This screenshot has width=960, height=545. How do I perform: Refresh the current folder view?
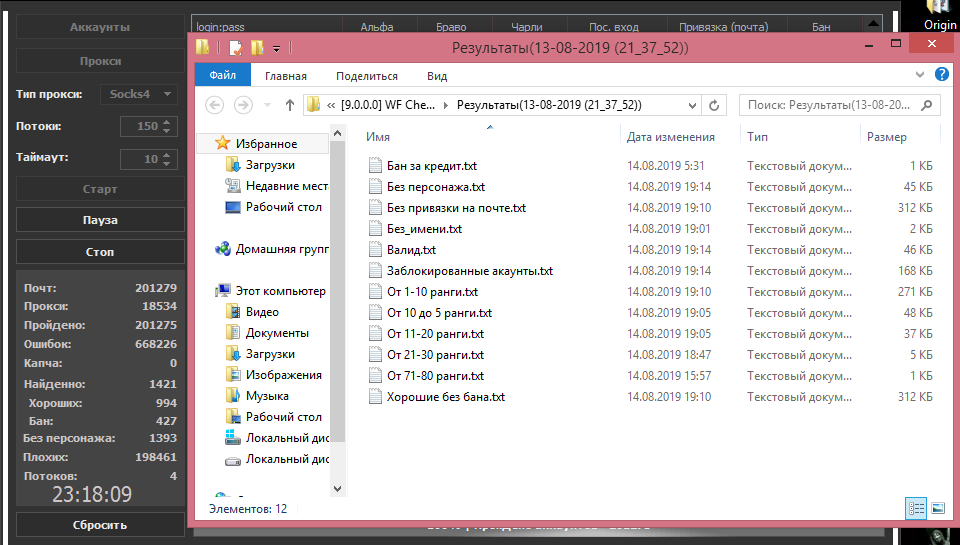coord(714,105)
